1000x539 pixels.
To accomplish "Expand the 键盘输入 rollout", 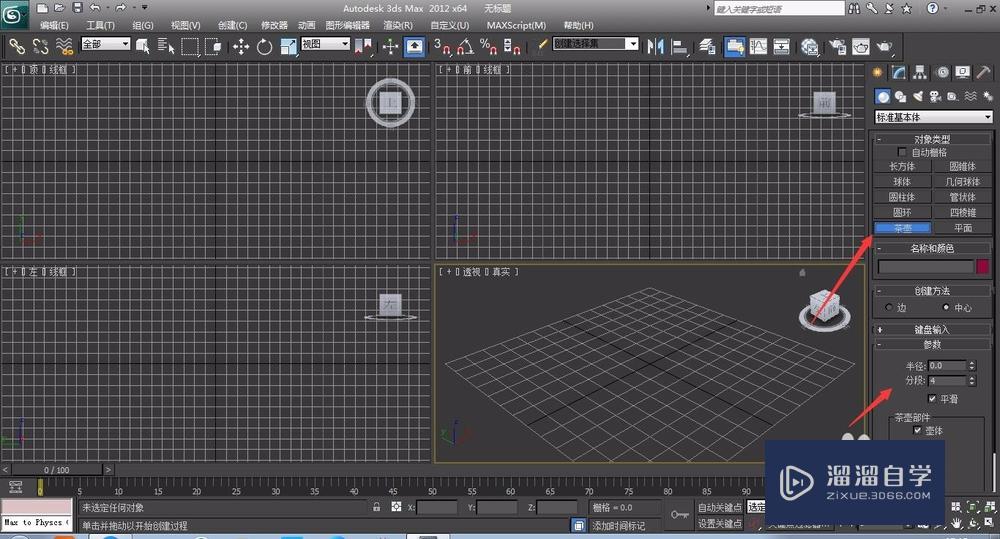I will click(931, 329).
